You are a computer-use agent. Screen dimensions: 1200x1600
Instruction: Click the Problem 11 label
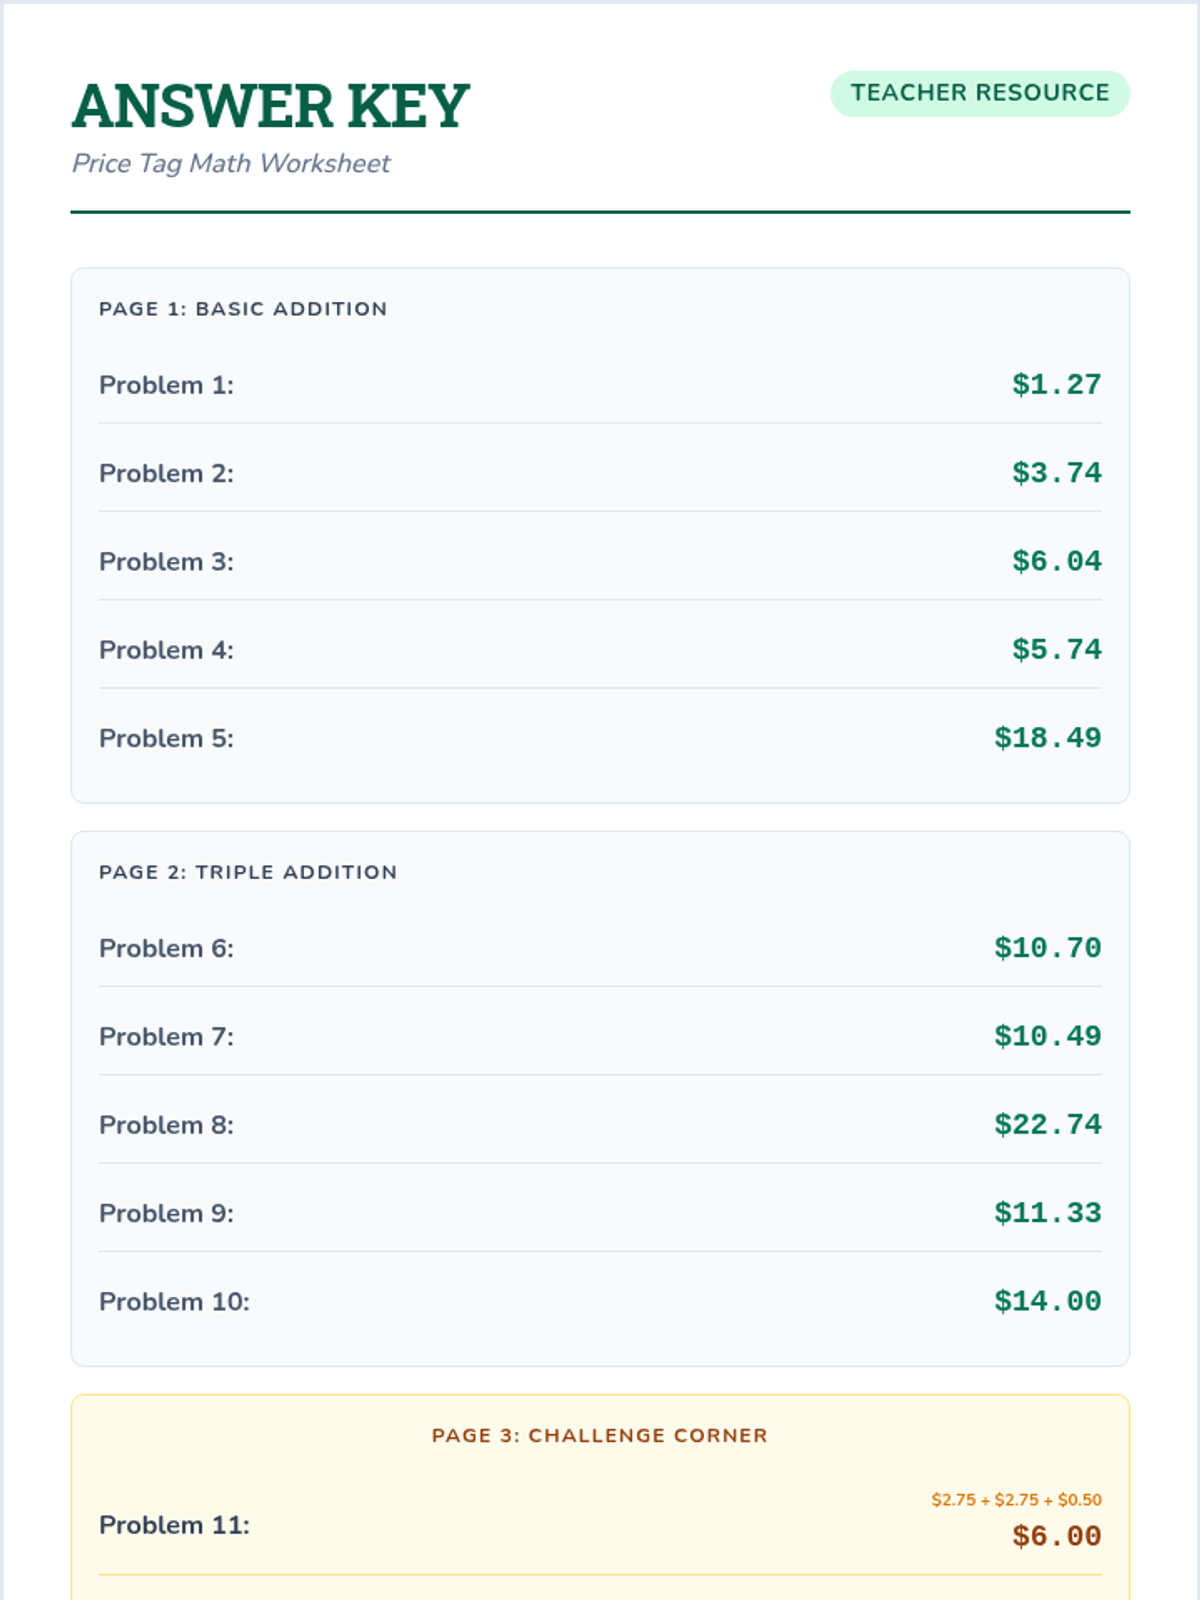pyautogui.click(x=174, y=1525)
